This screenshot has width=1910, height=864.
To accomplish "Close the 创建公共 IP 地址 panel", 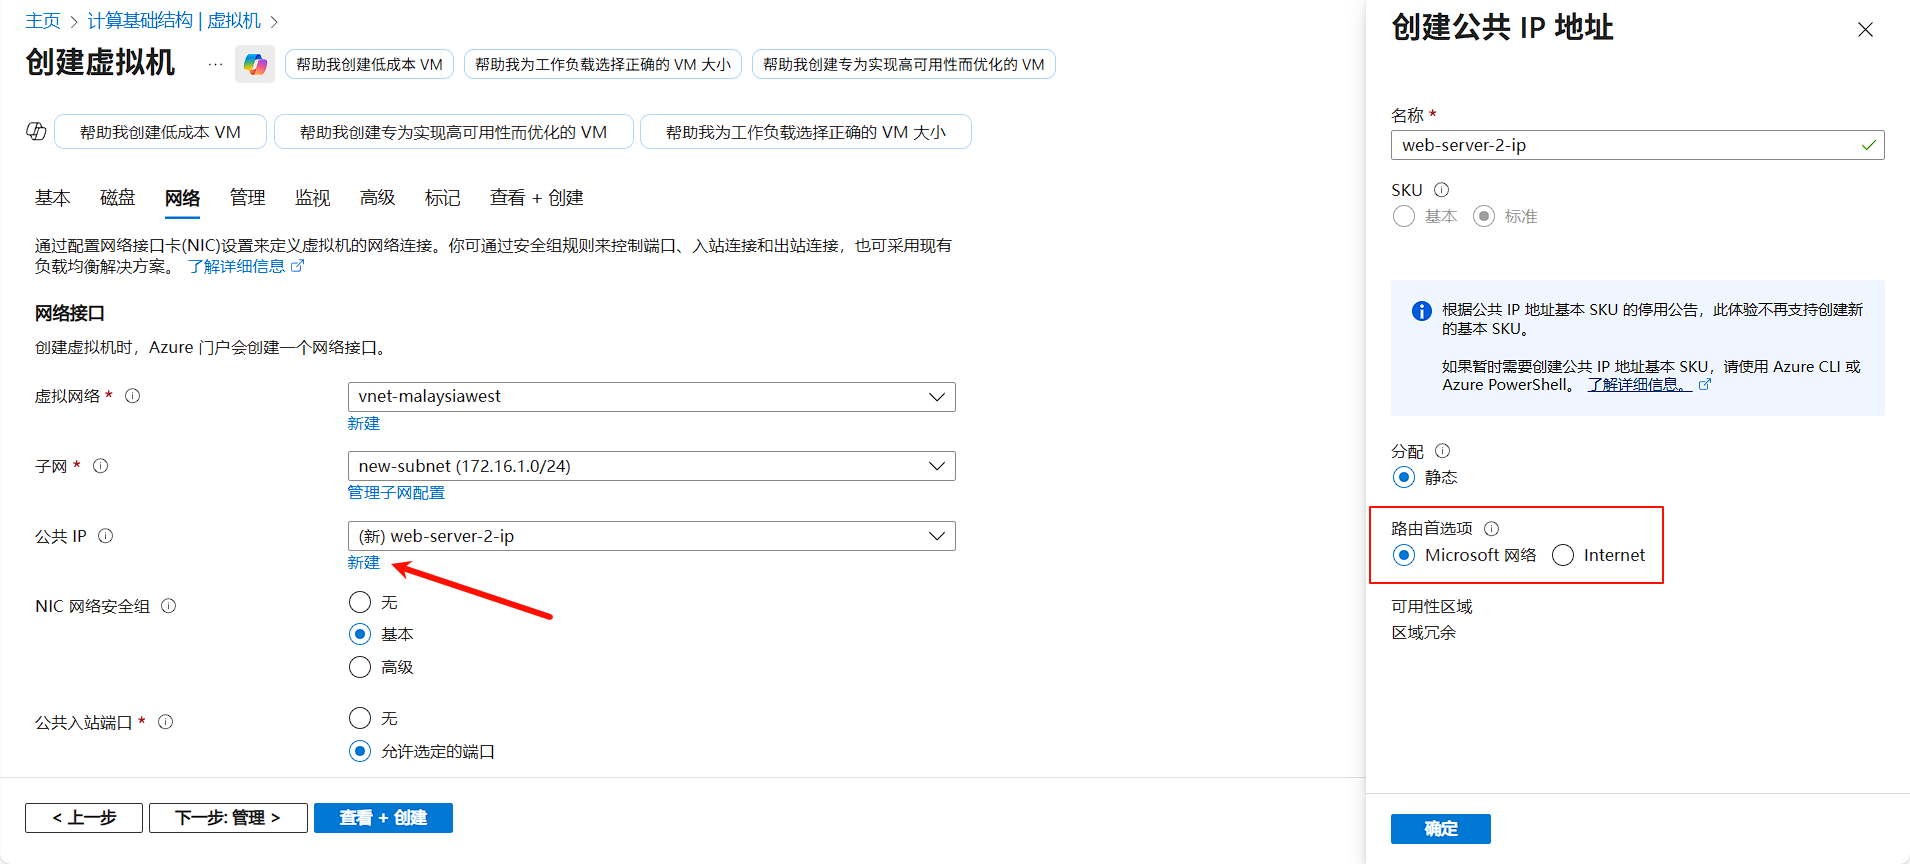I will 1865,30.
